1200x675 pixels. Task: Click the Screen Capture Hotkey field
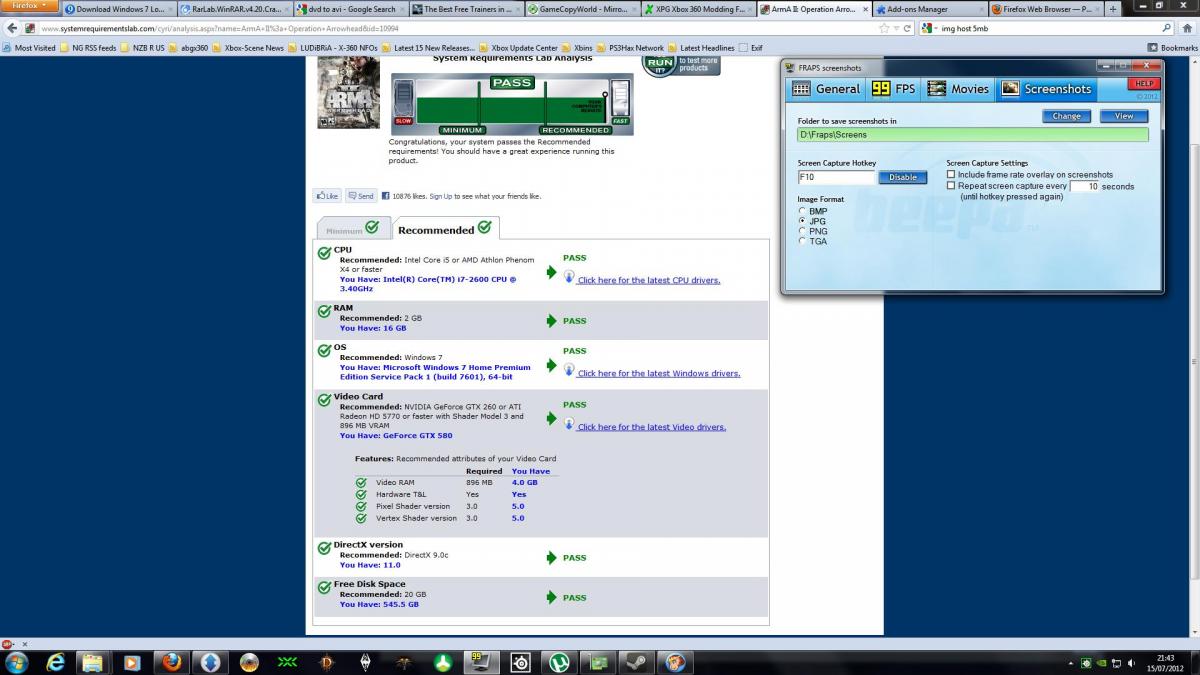(x=836, y=177)
